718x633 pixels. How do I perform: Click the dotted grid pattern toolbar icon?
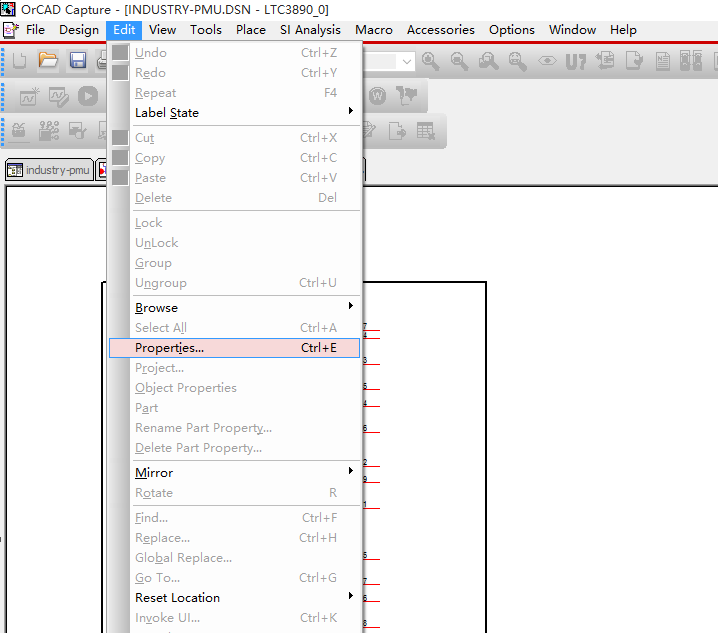49,131
